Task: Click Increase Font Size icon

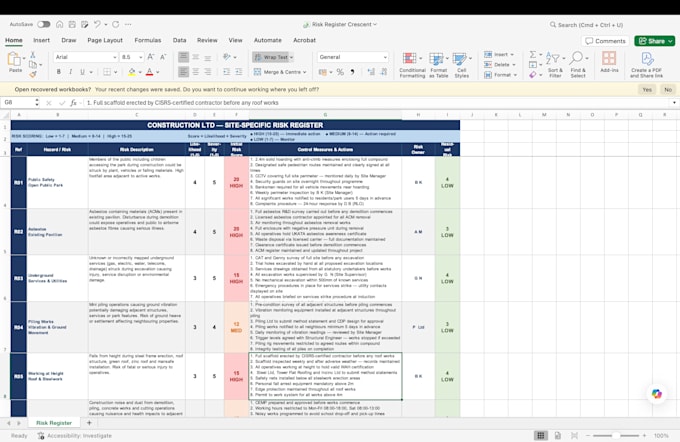Action: (x=150, y=57)
